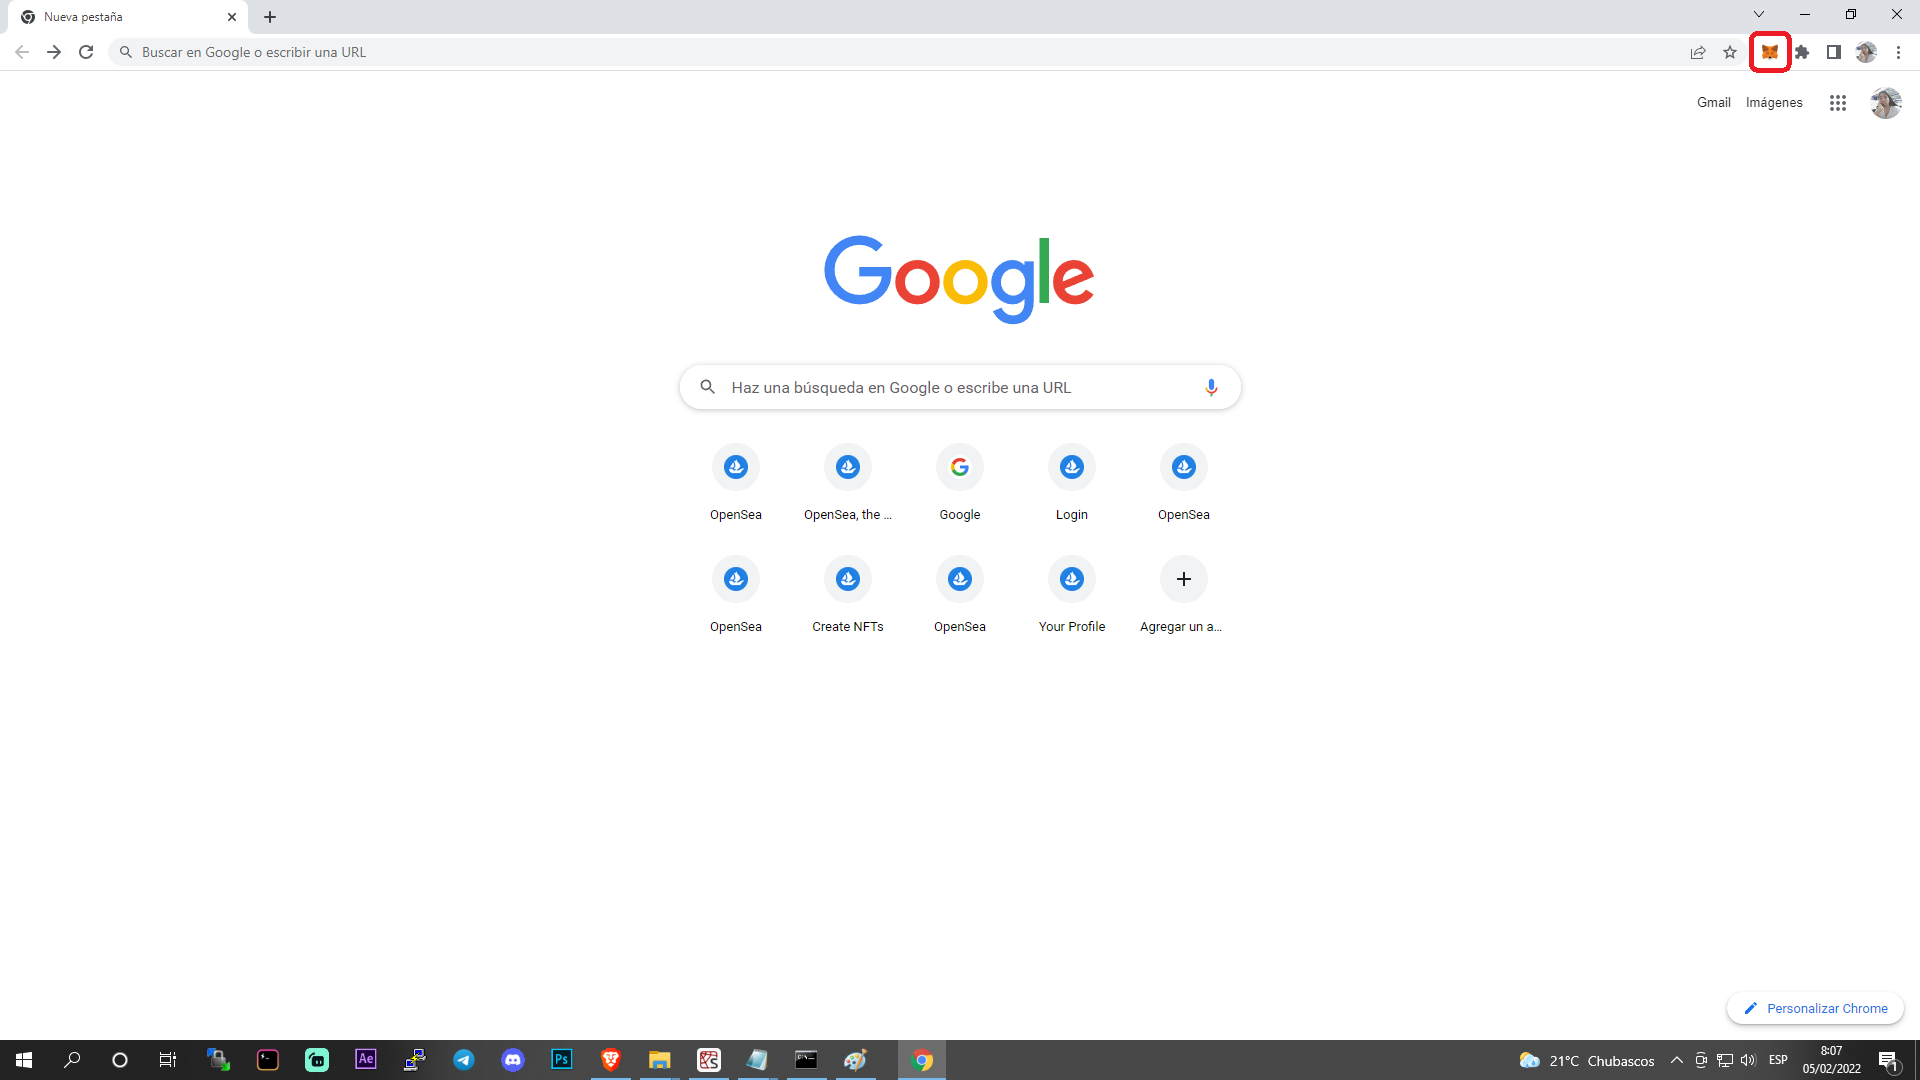Open Google apps grid
This screenshot has height=1080, width=1920.
tap(1838, 103)
